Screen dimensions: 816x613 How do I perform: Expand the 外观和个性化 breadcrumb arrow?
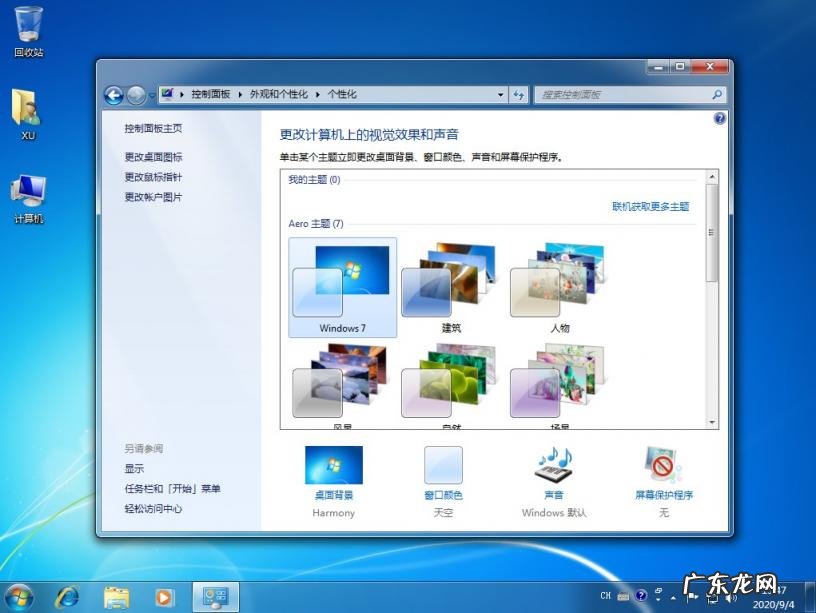tap(318, 95)
